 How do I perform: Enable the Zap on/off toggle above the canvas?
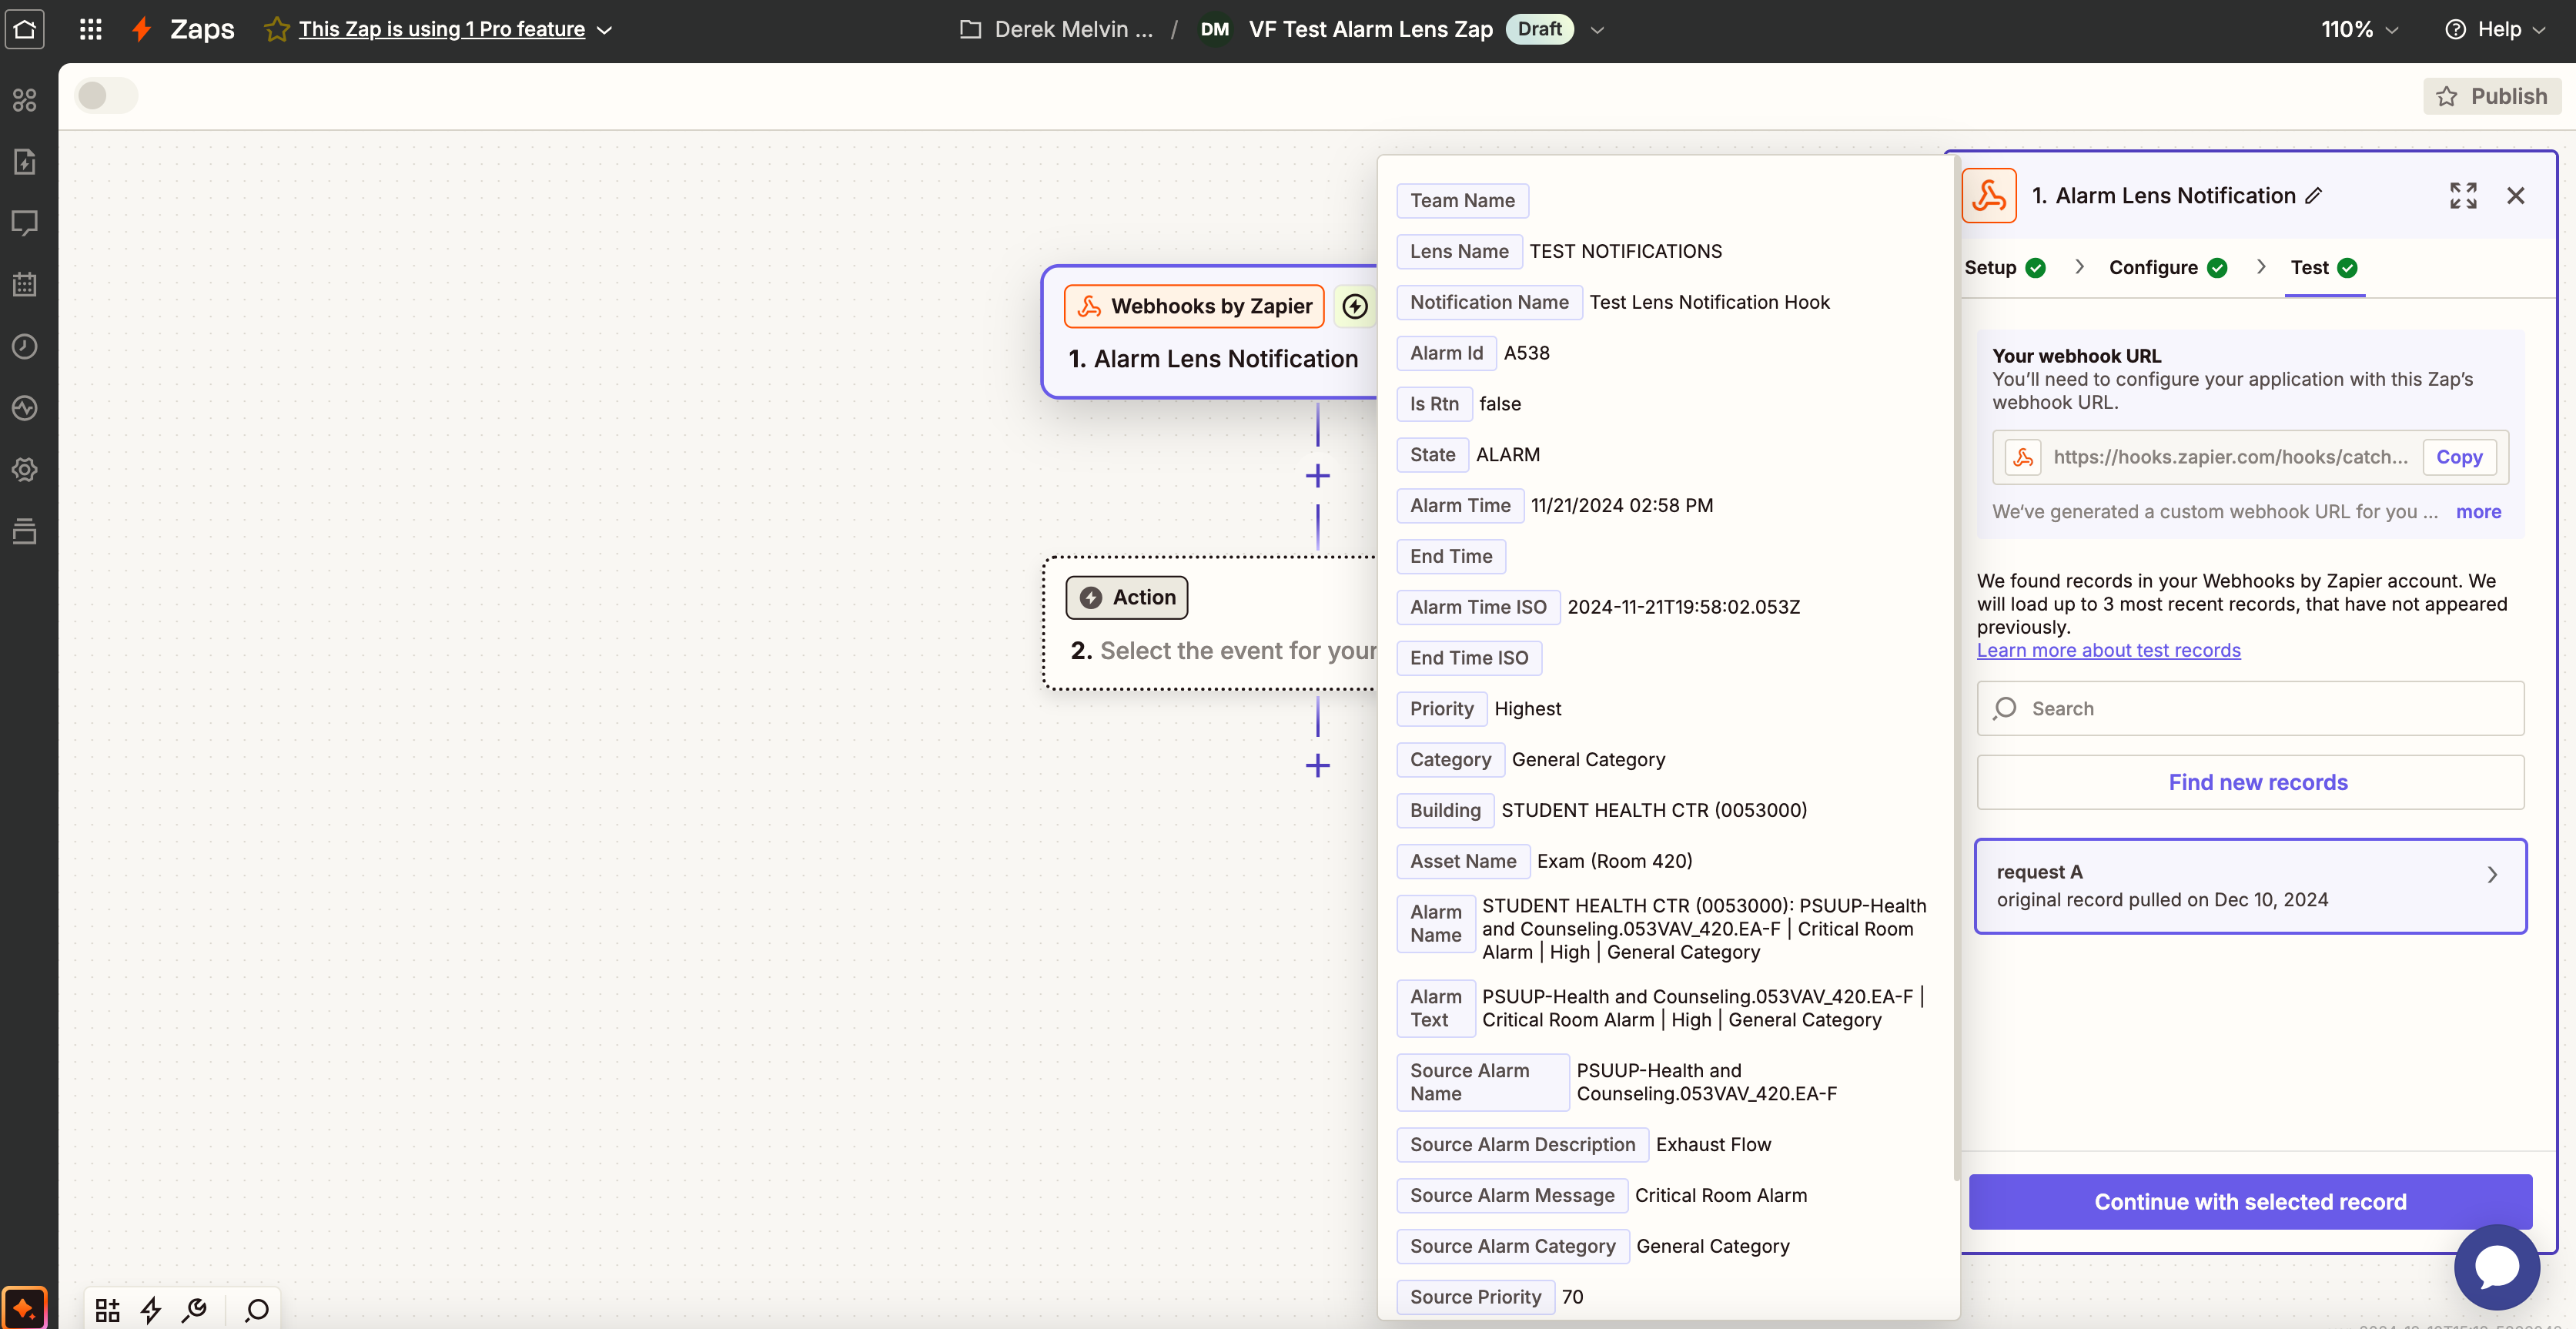(106, 95)
